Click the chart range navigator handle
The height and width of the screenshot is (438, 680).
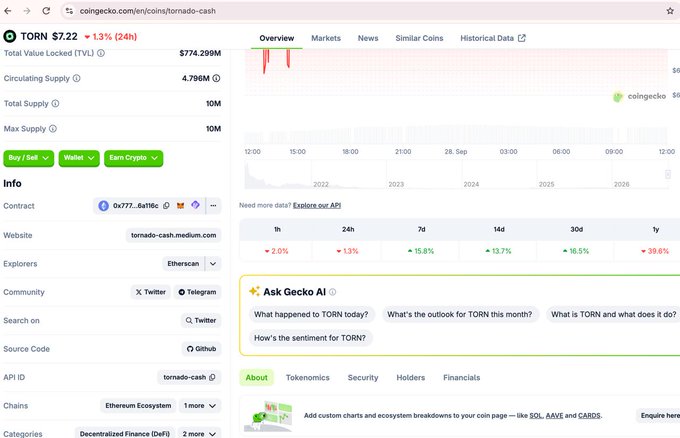point(668,174)
